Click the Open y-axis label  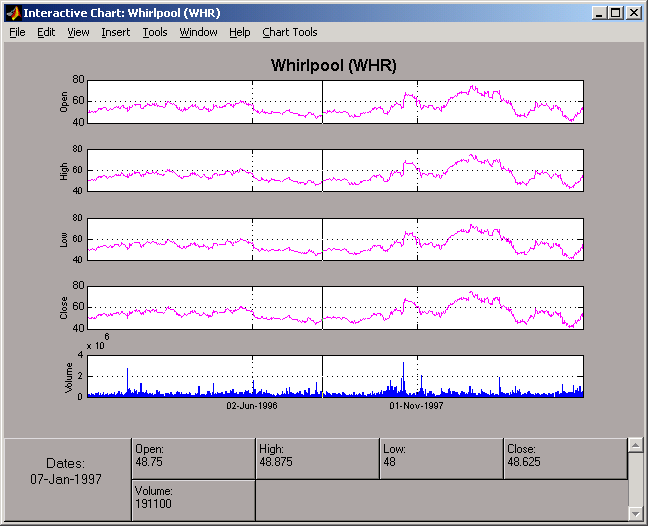(x=64, y=102)
